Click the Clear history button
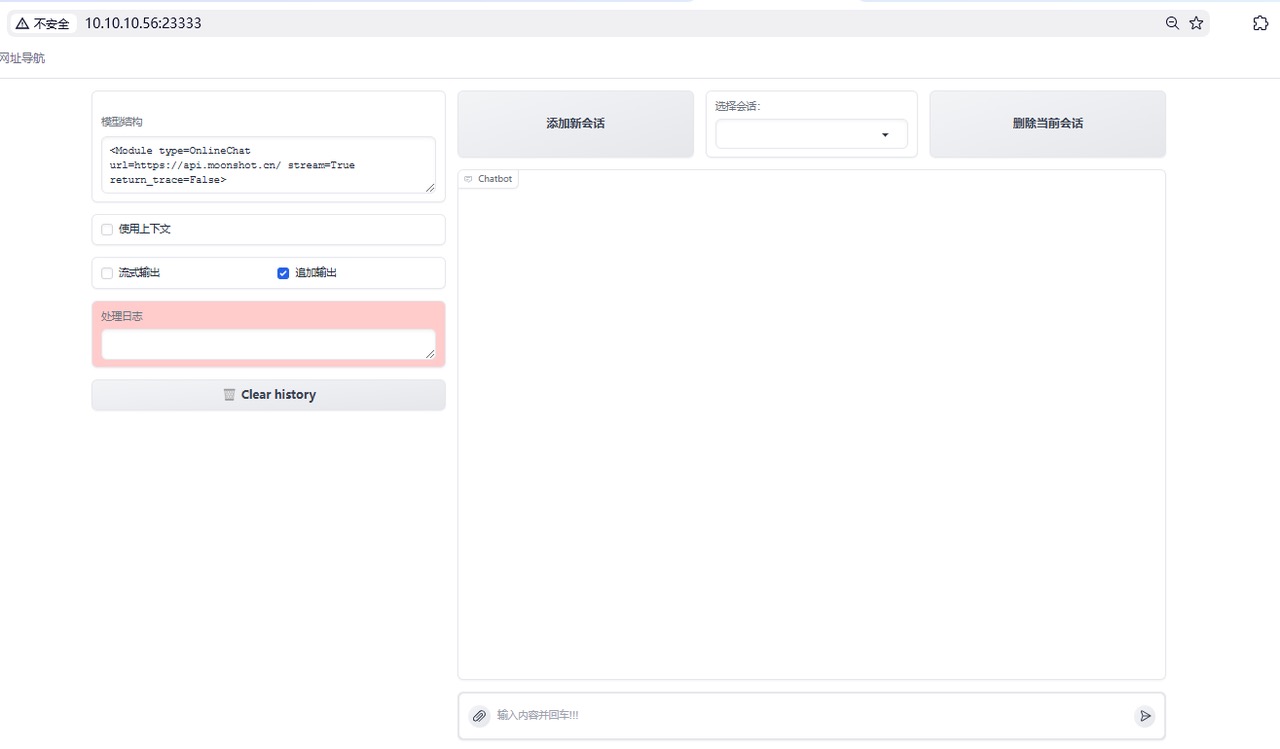 click(x=268, y=395)
